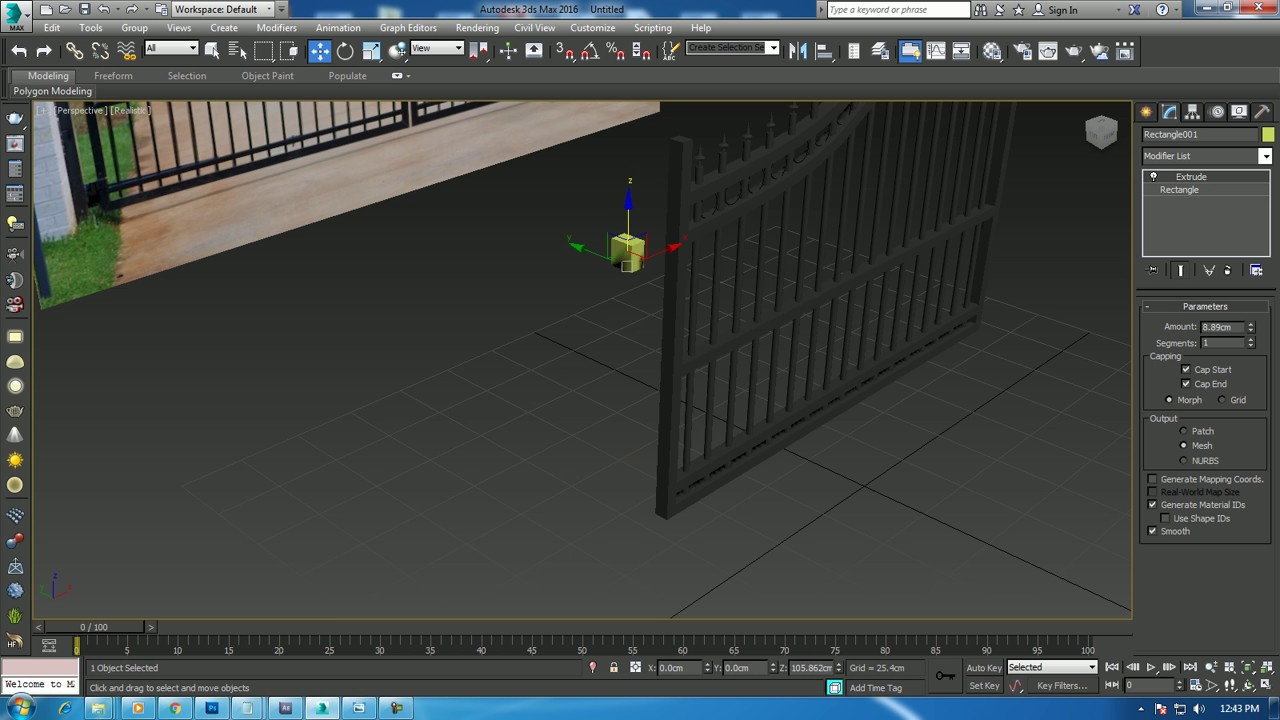Open the Hierarchy panel icon
This screenshot has width=1280, height=720.
pos(1193,112)
